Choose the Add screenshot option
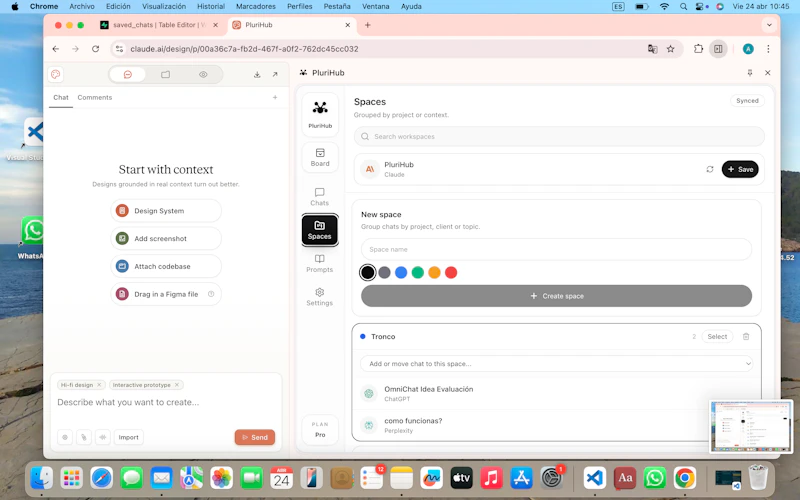 coord(166,238)
